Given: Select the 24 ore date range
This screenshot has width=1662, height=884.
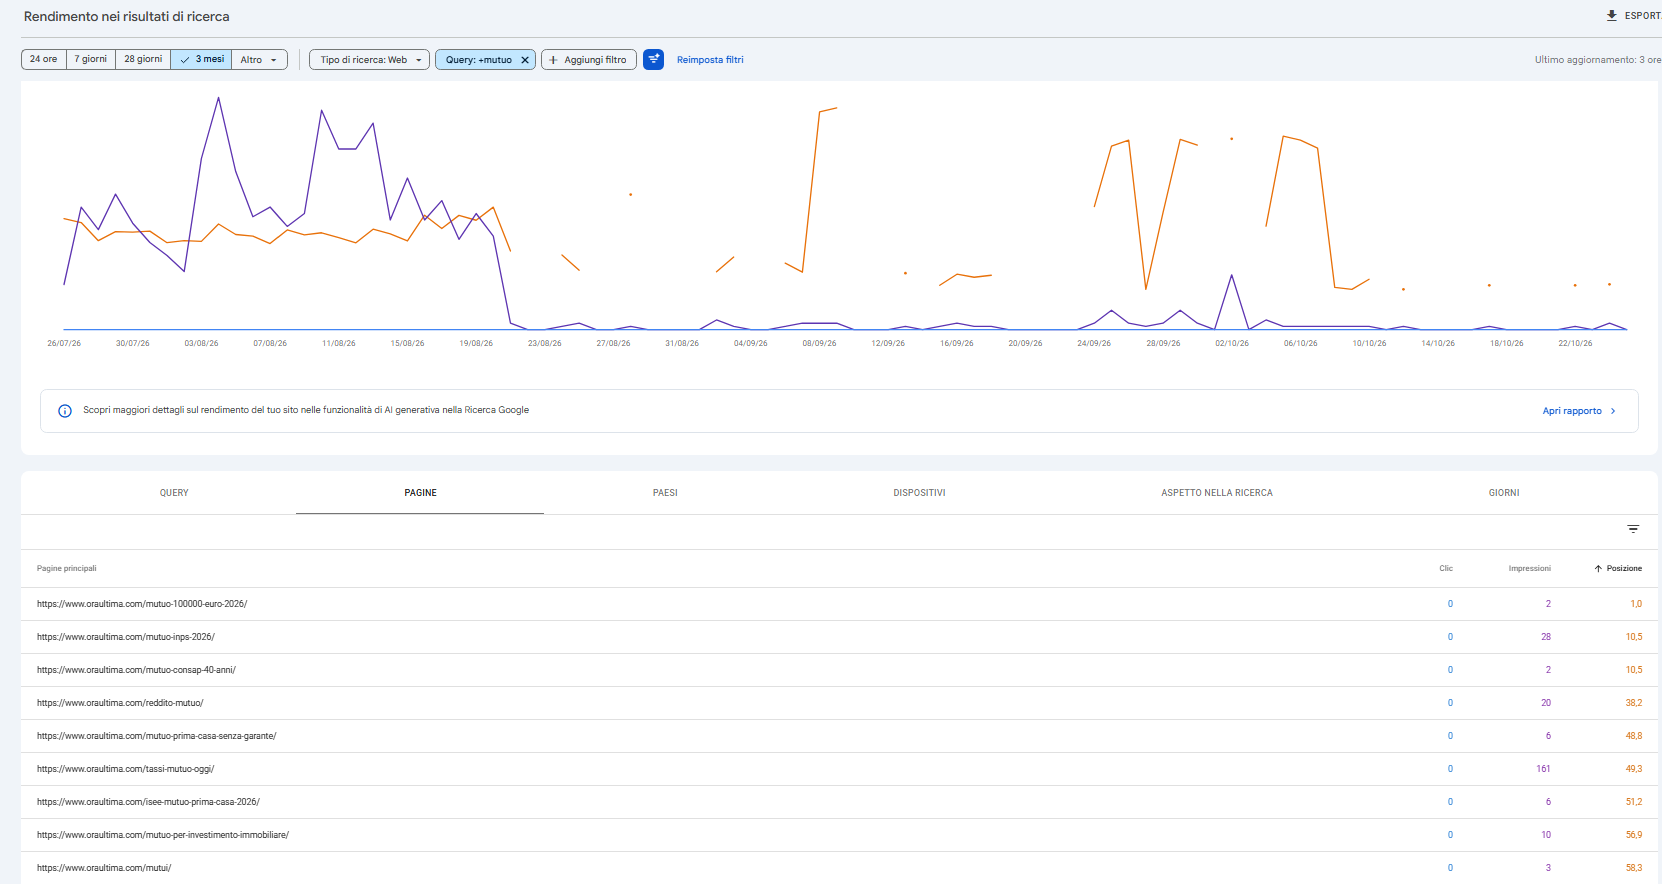Looking at the screenshot, I should pyautogui.click(x=43, y=59).
